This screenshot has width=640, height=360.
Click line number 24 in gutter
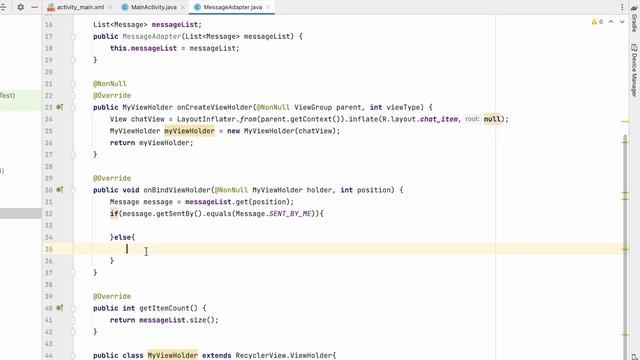point(49,119)
